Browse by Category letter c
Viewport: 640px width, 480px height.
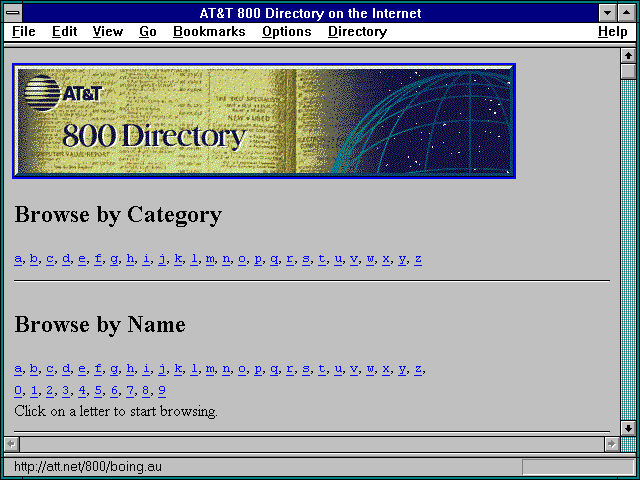point(50,259)
